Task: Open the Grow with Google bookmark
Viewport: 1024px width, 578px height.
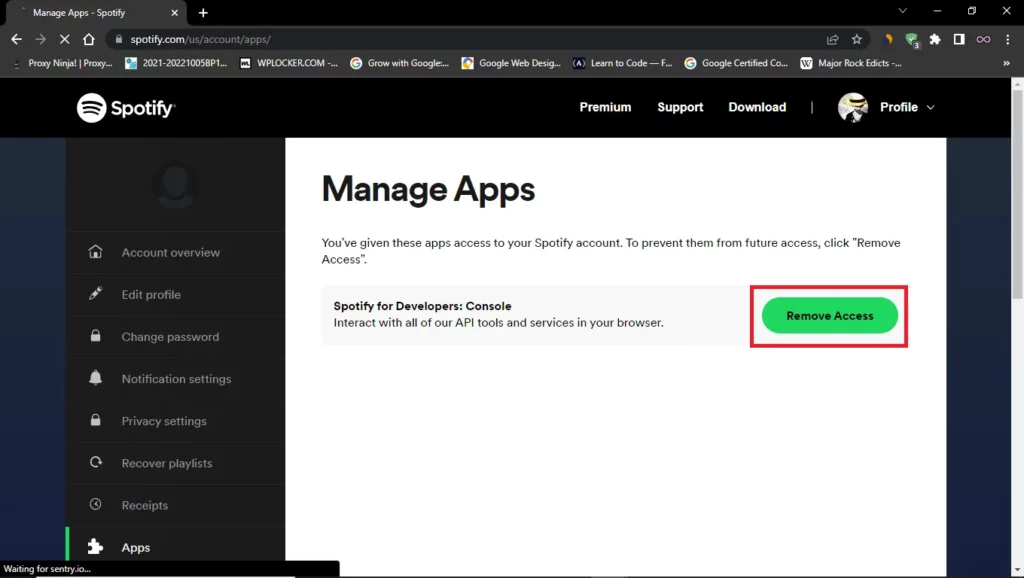Action: click(400, 63)
